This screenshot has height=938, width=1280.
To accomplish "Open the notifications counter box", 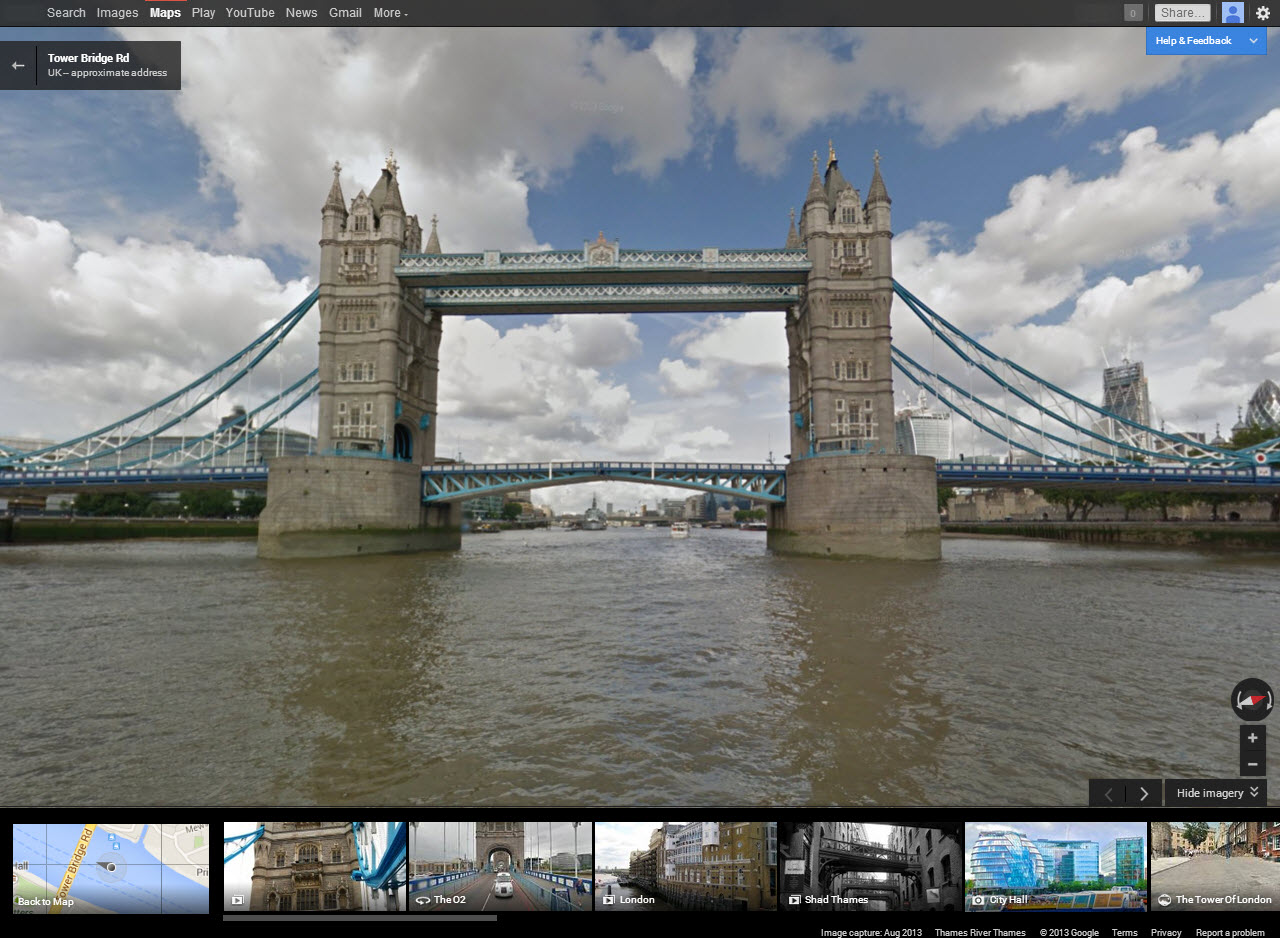I will (x=1133, y=13).
